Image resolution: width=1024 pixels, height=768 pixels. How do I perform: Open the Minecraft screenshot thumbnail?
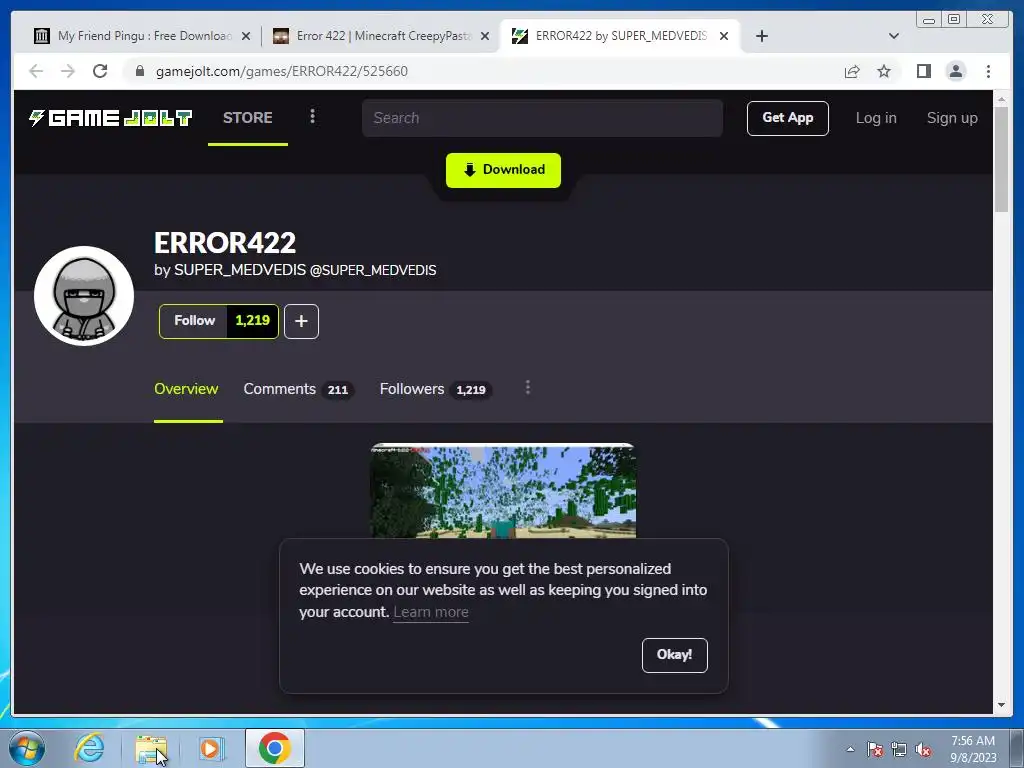point(503,491)
